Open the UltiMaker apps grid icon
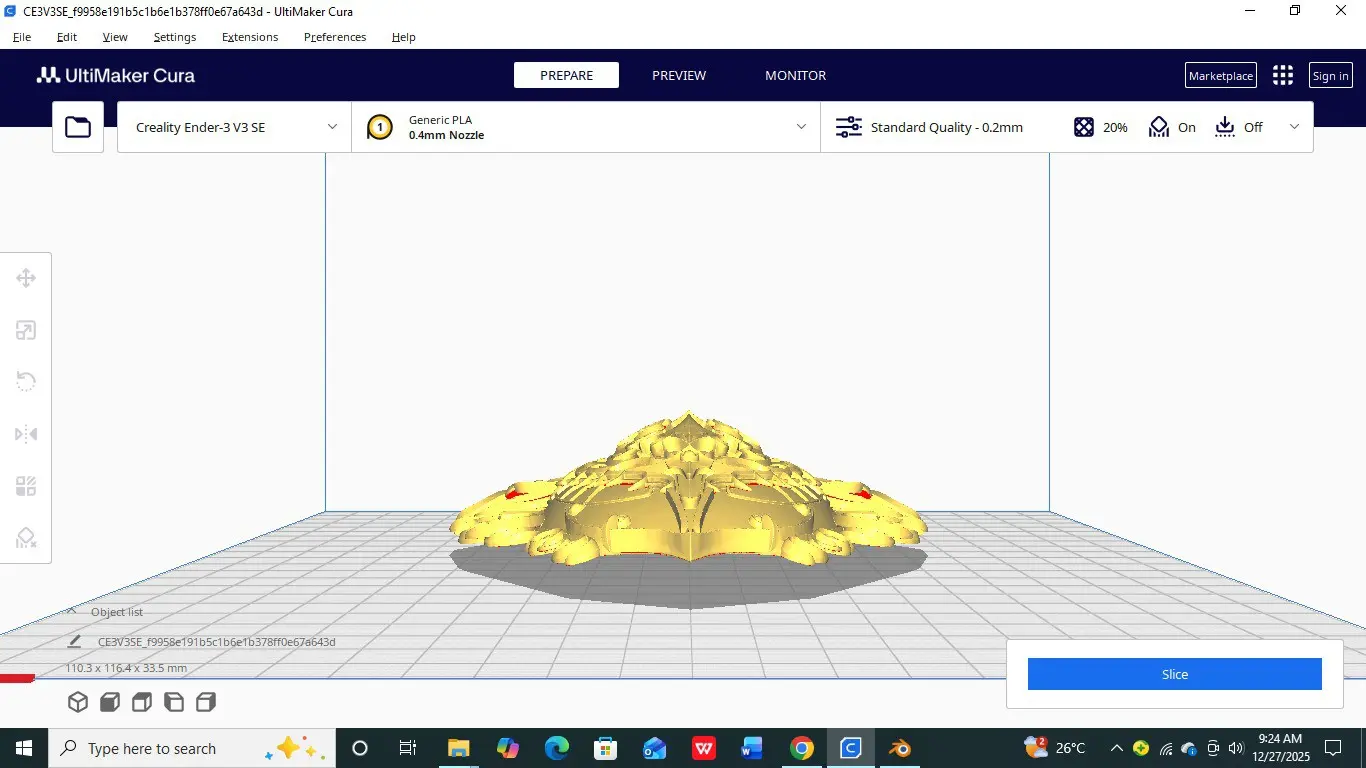 [x=1283, y=75]
